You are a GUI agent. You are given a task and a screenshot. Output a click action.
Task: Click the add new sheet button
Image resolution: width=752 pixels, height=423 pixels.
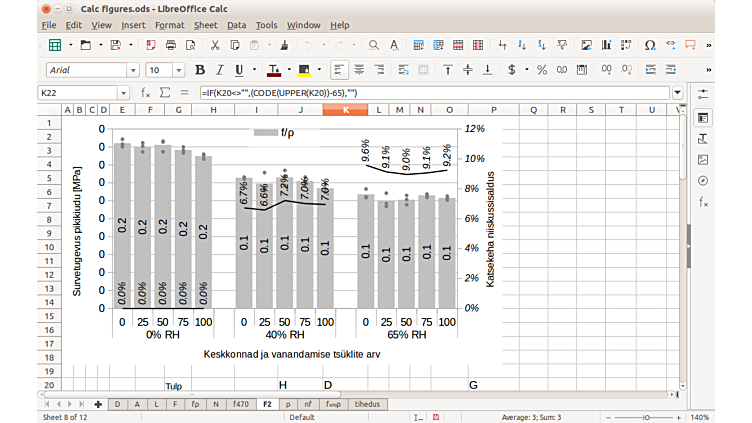[x=98, y=404]
